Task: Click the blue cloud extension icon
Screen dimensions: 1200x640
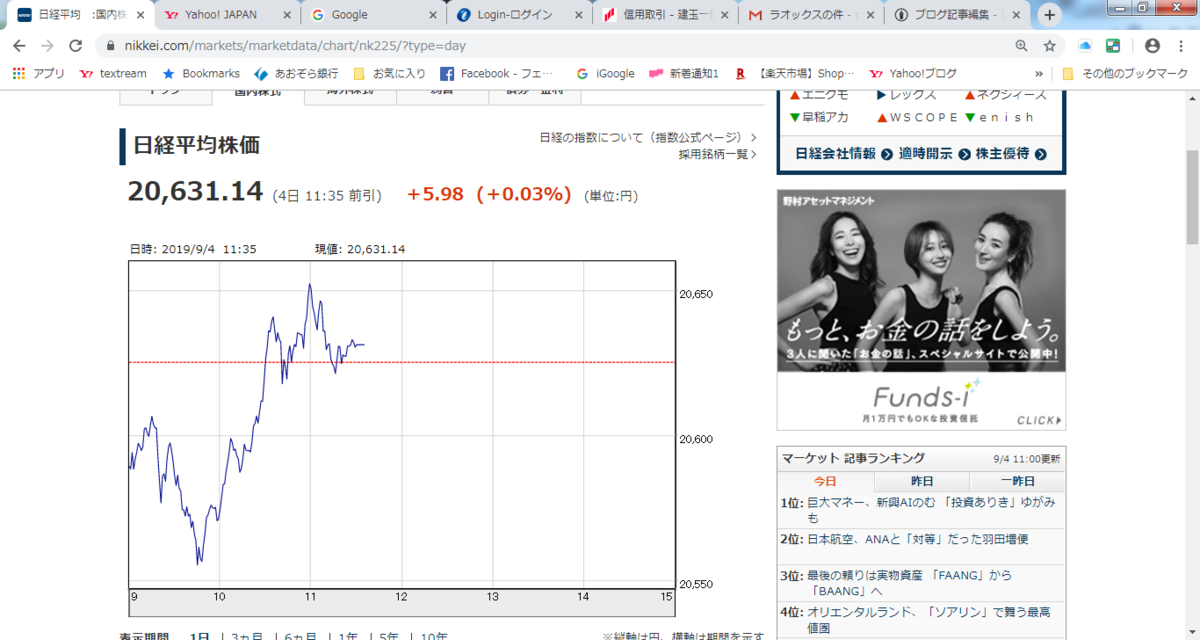Action: point(1085,46)
